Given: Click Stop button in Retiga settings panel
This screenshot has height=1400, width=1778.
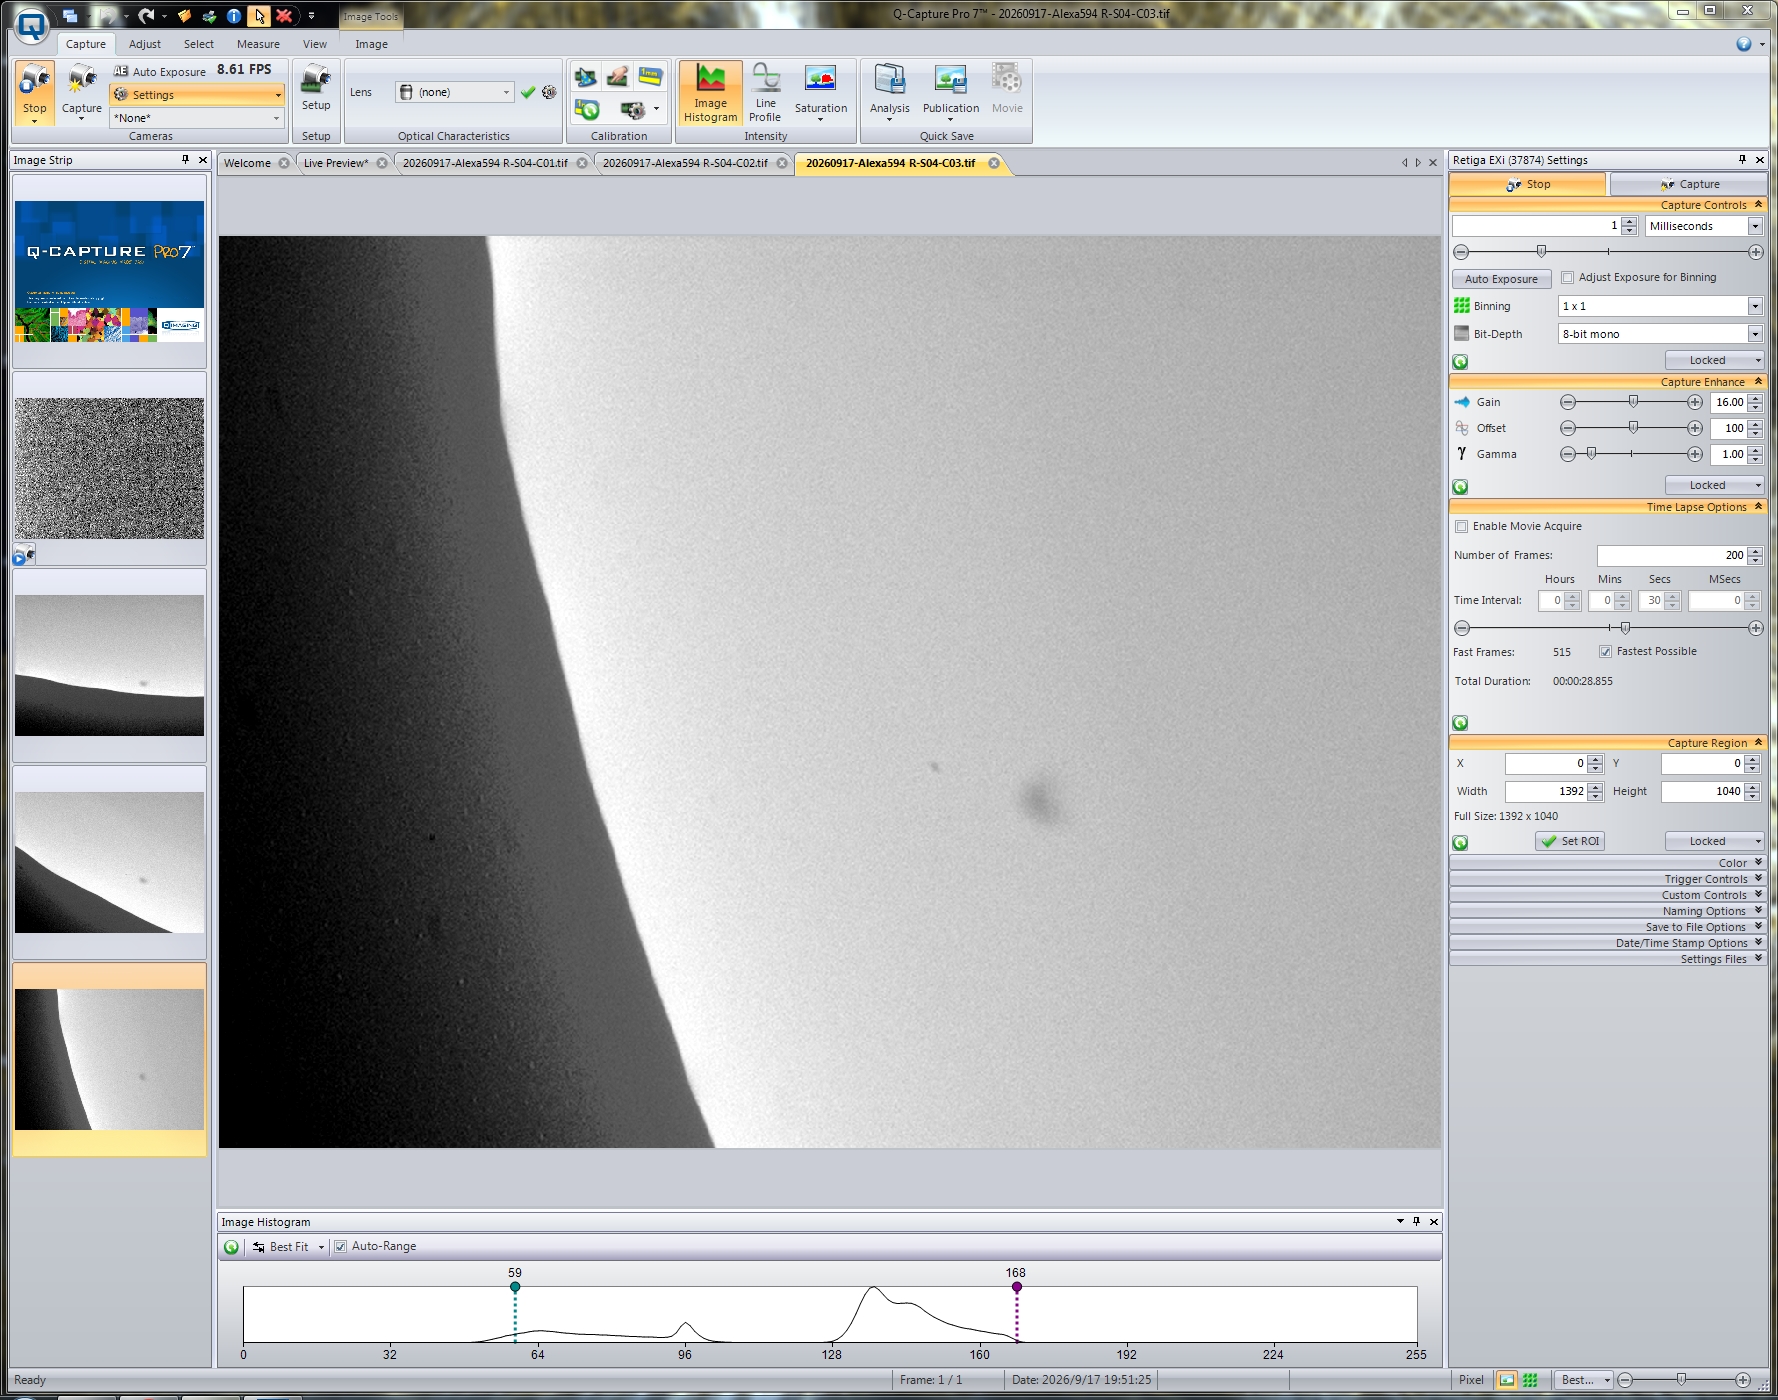Looking at the screenshot, I should [1527, 184].
